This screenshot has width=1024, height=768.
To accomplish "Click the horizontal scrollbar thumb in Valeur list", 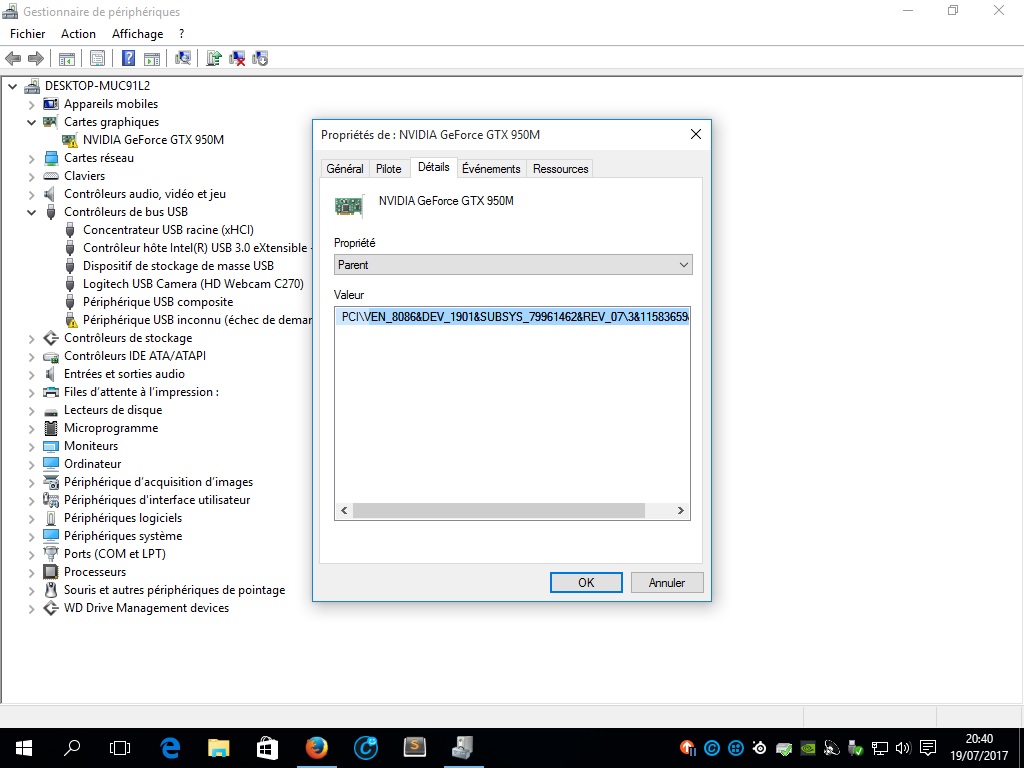I will (499, 511).
